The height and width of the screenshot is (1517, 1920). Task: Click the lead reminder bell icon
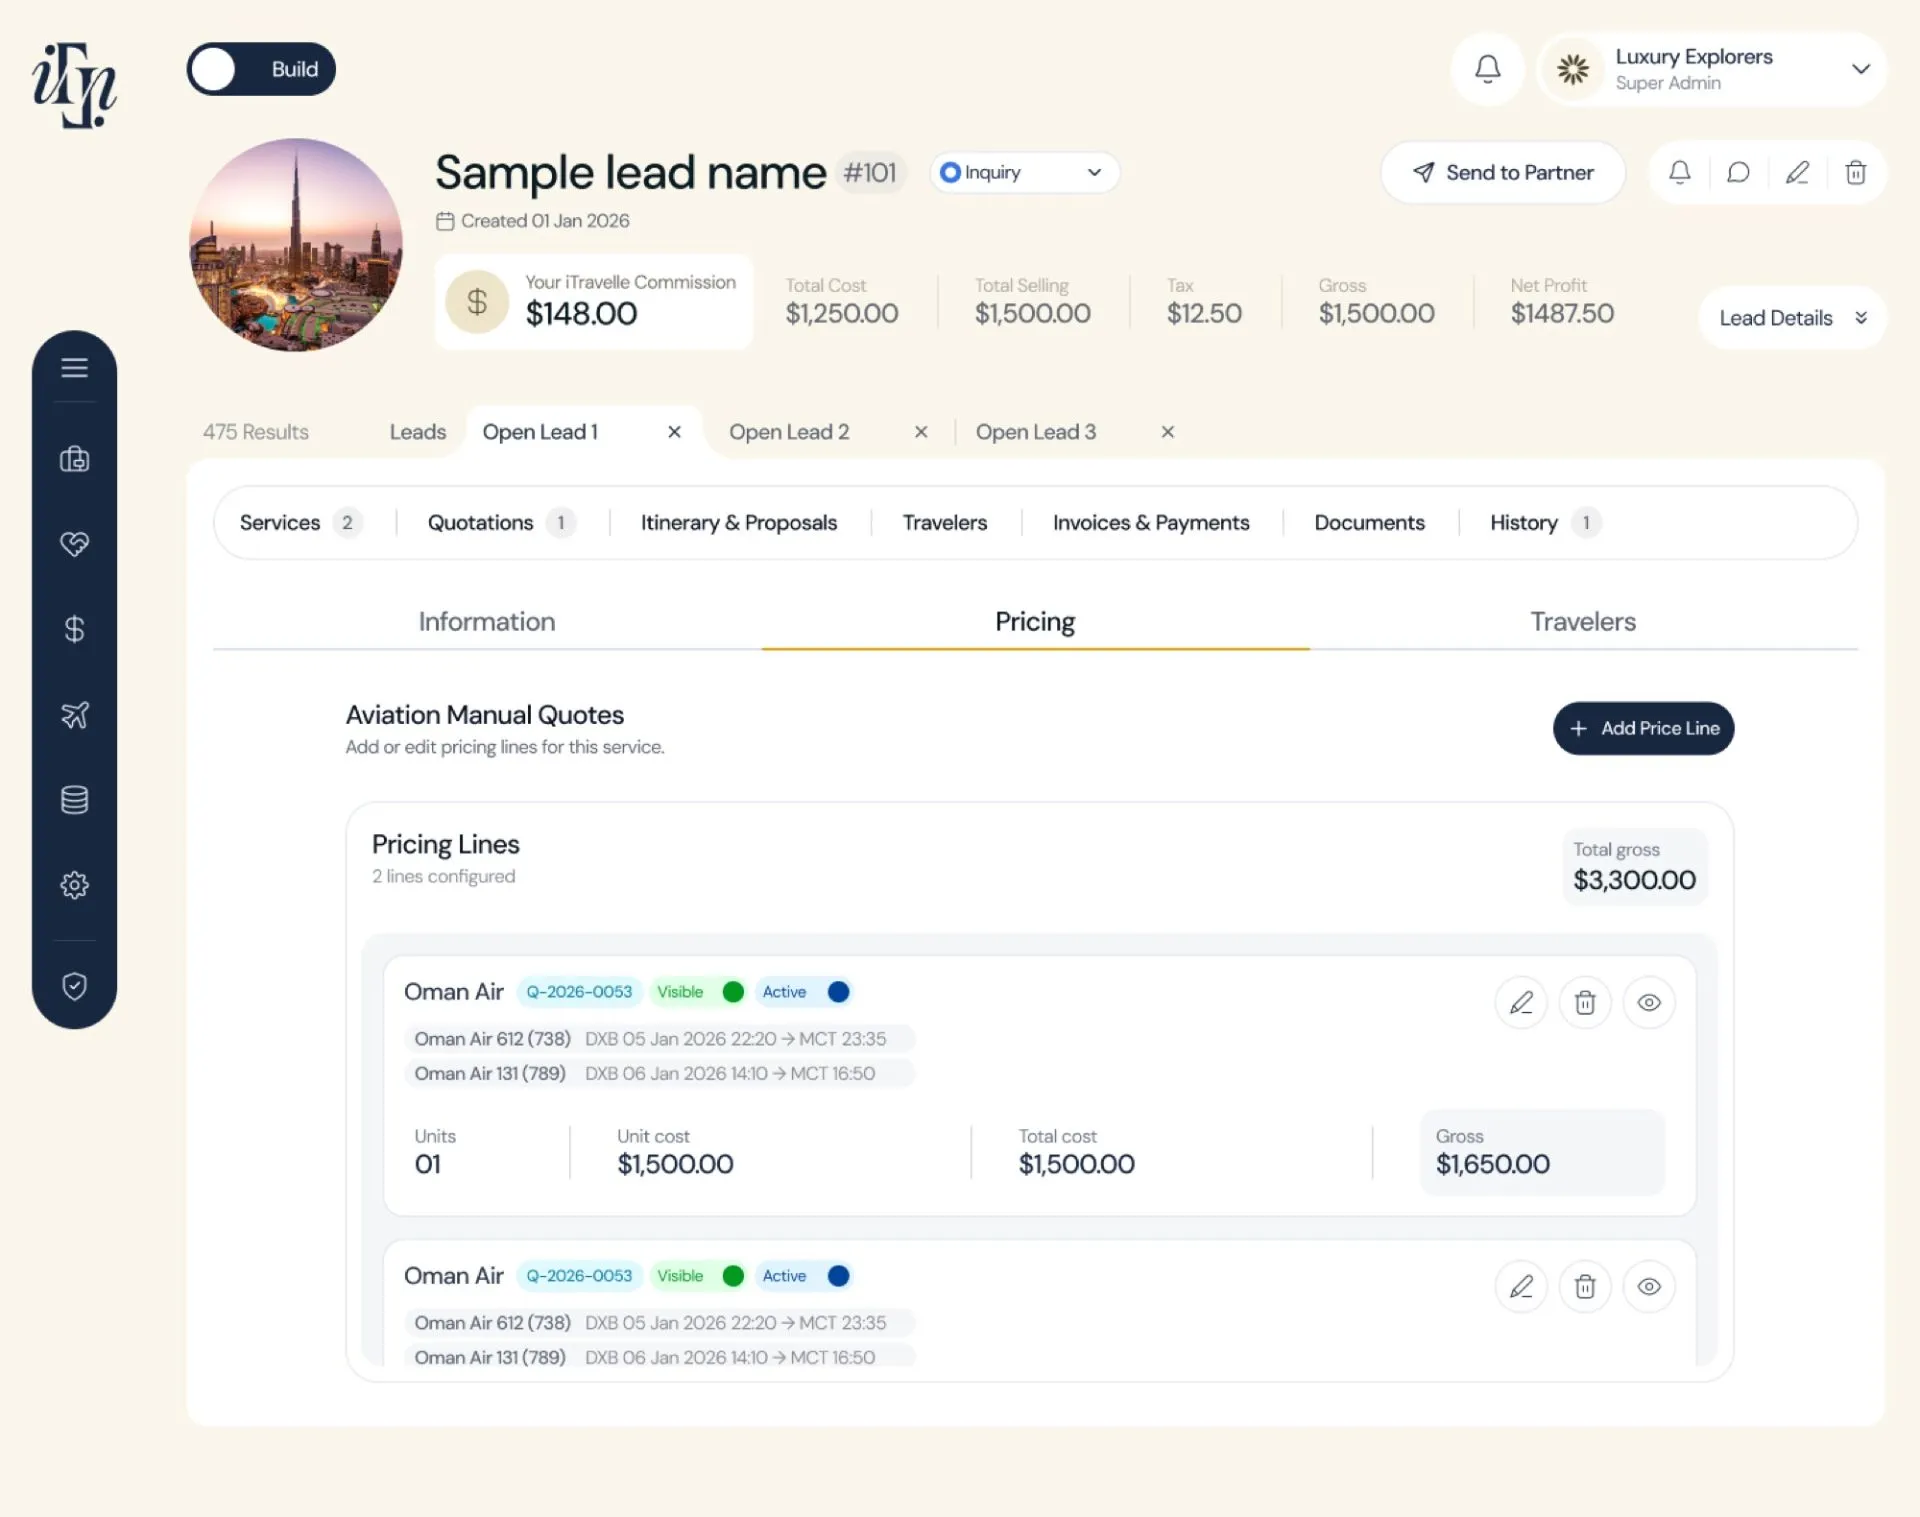tap(1680, 172)
